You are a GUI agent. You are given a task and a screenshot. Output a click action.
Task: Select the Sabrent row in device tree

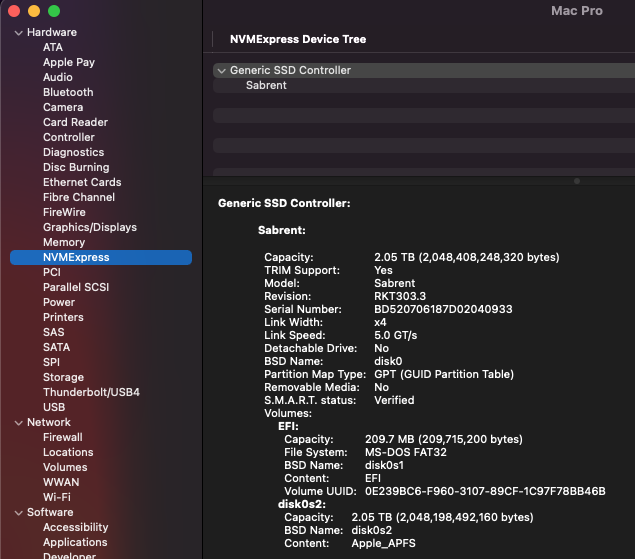pyautogui.click(x=424, y=85)
